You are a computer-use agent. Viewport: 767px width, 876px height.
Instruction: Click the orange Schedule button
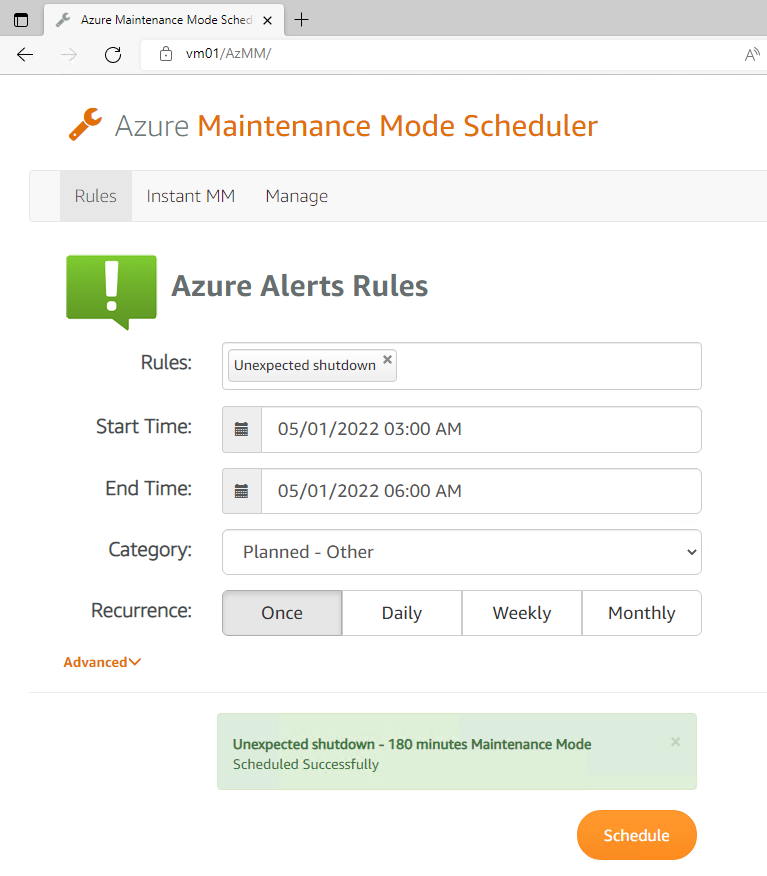coord(637,835)
